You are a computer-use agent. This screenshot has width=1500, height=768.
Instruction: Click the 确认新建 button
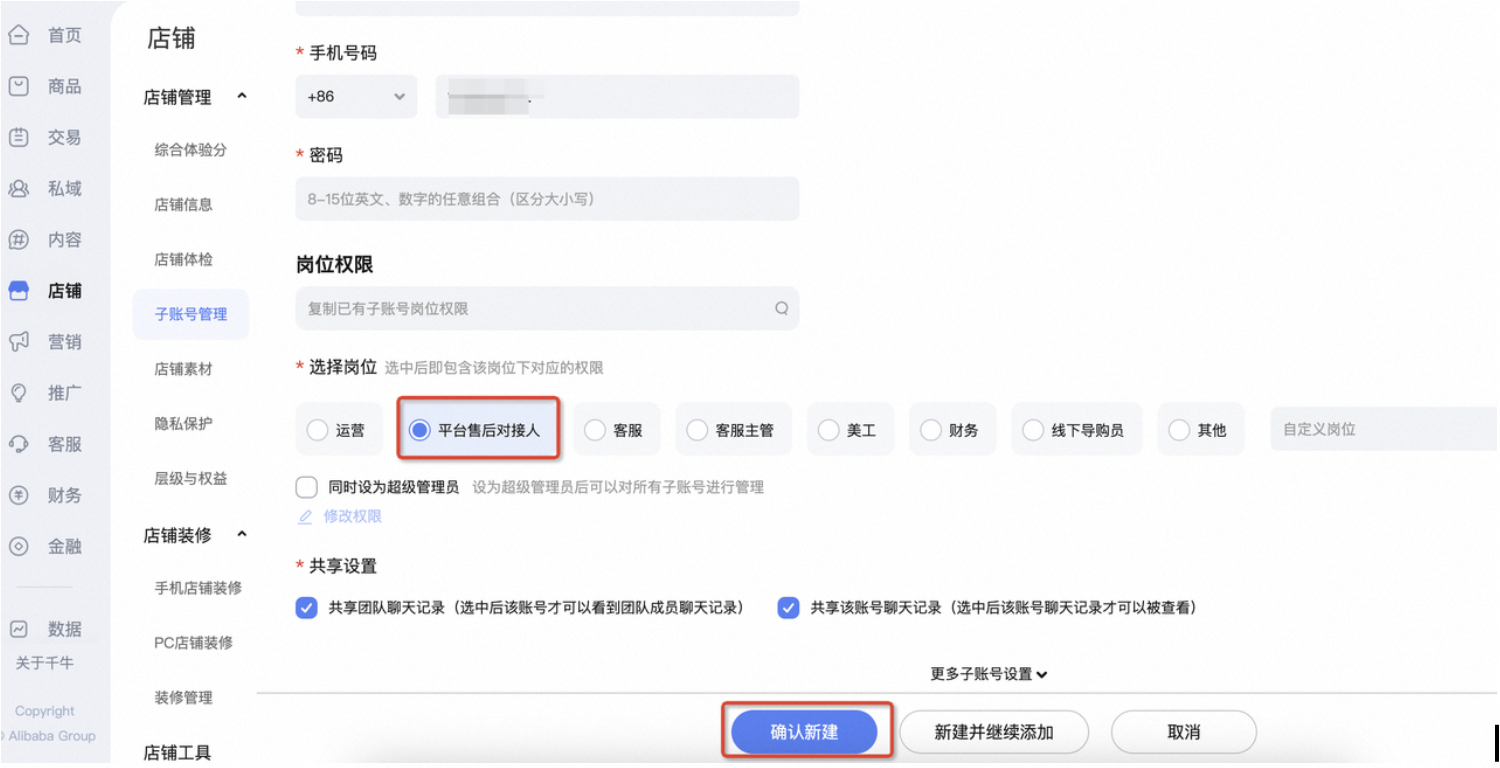[x=804, y=732]
